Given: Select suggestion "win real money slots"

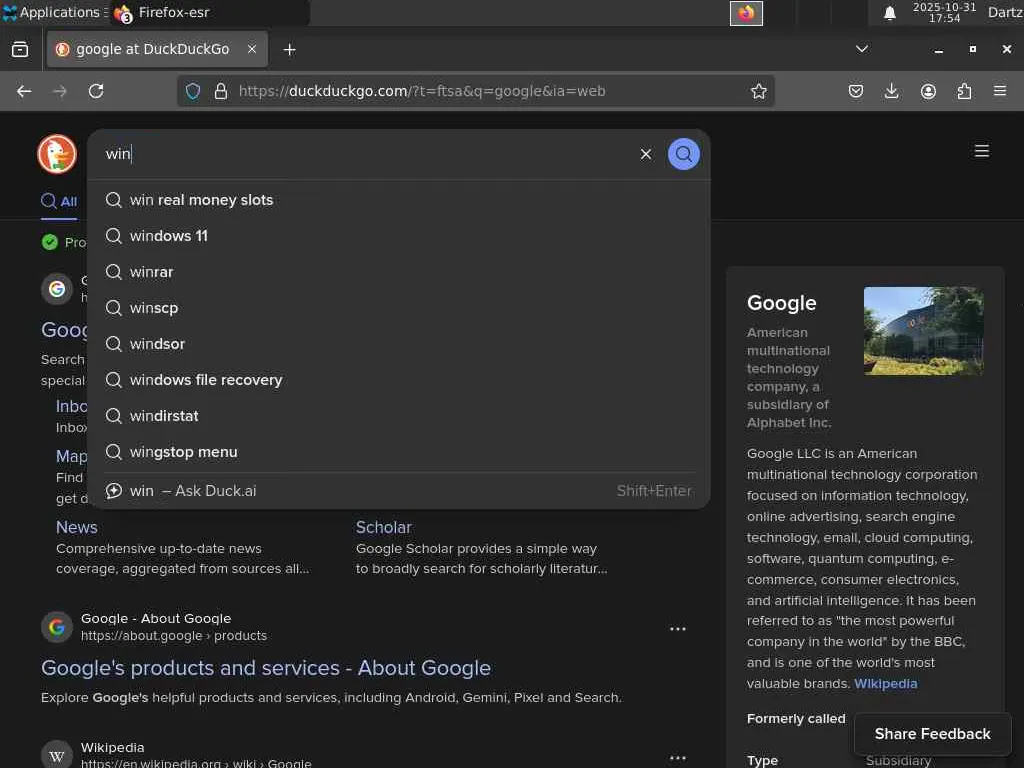Looking at the screenshot, I should 399,200.
